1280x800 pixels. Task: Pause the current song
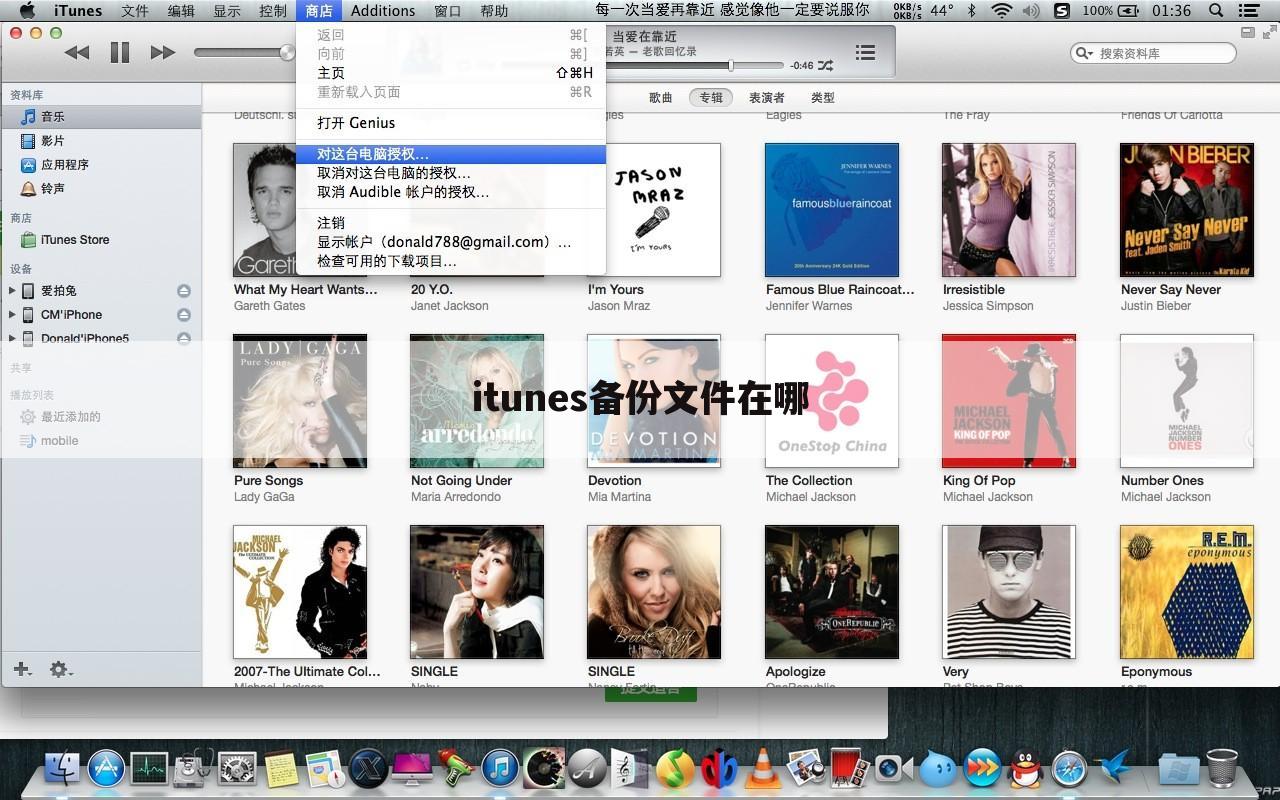pyautogui.click(x=120, y=52)
